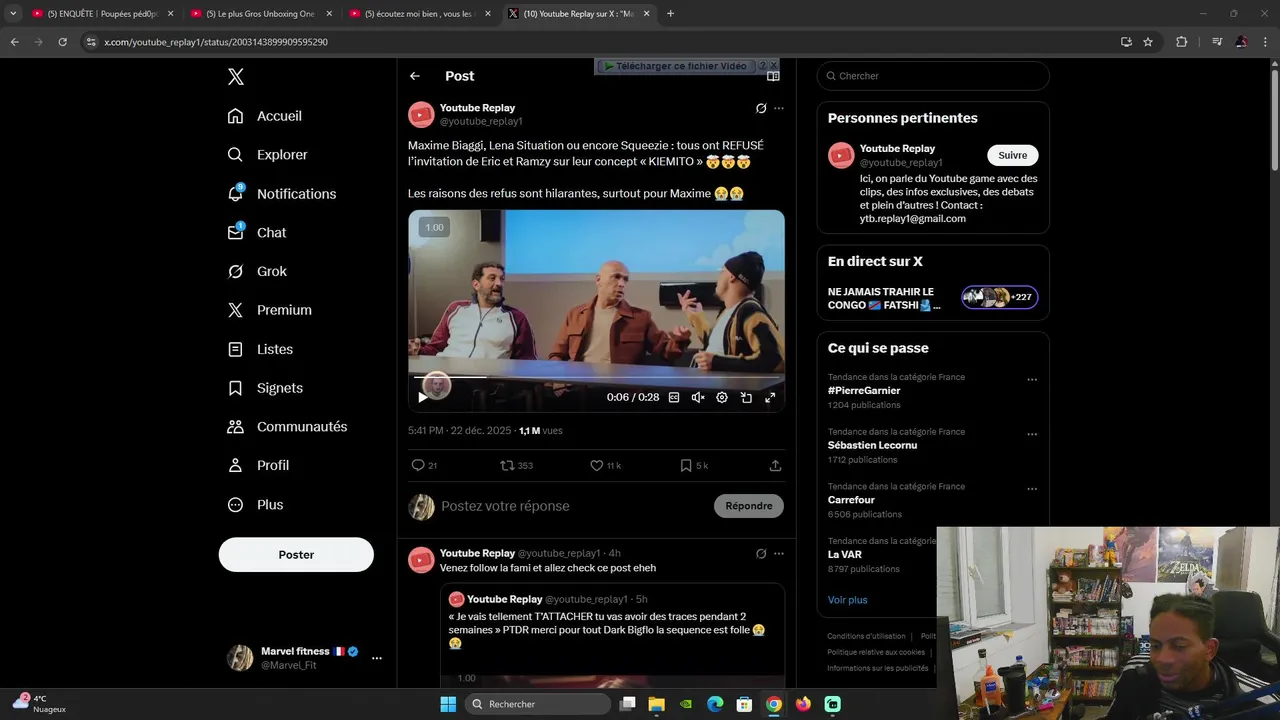Open options for the Carrefour trend
Screen dimensions: 1280x720
tap(1032, 489)
